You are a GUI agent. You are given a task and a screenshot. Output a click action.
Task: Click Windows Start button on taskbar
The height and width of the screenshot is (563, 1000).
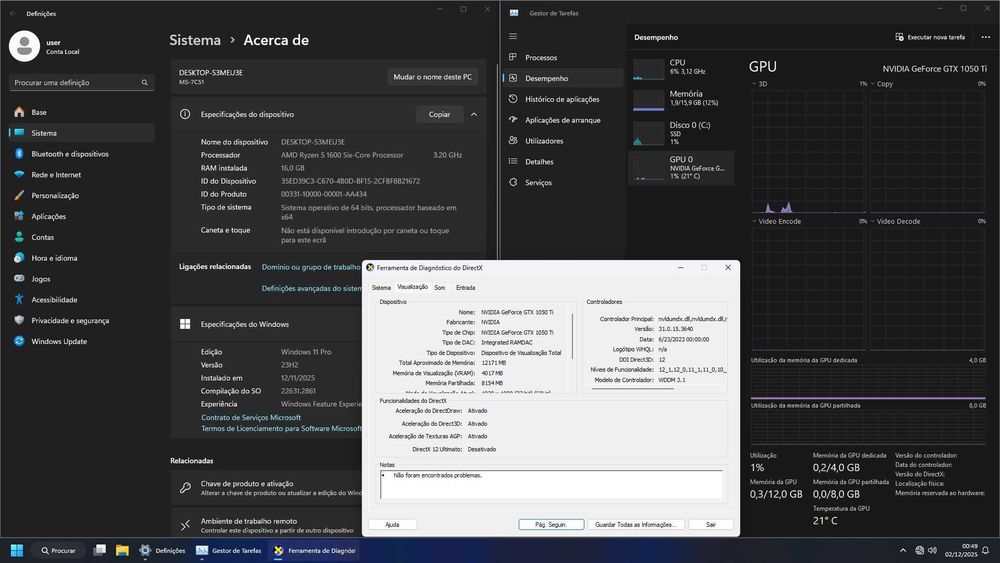[17, 550]
